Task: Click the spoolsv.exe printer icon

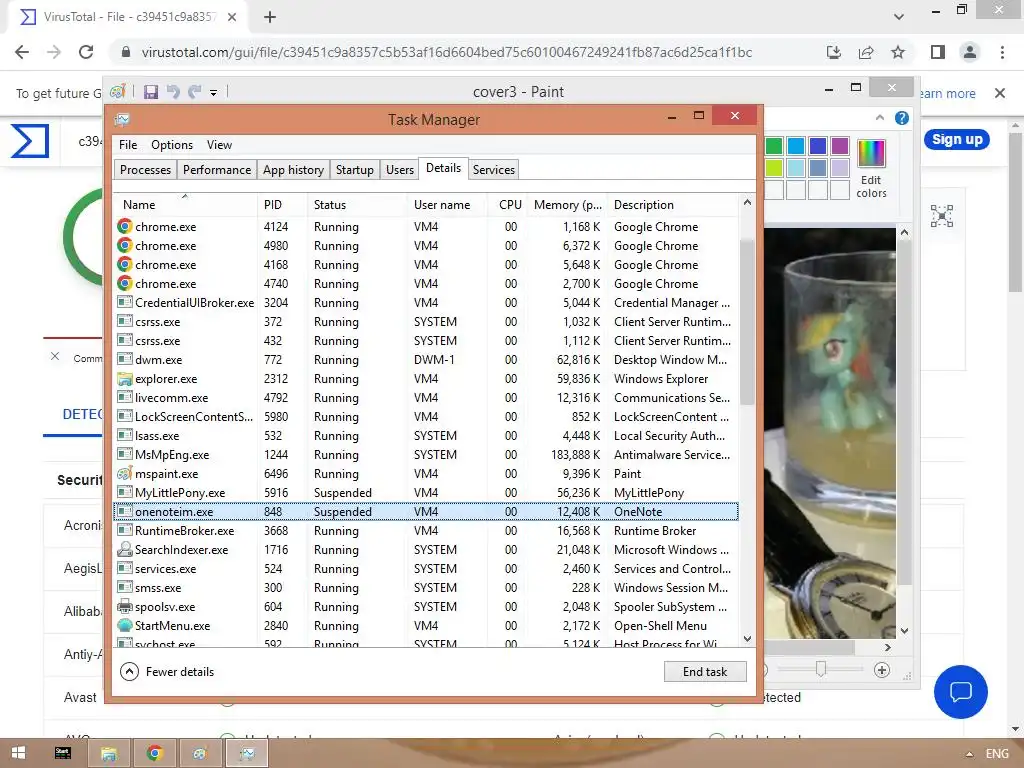Action: click(x=124, y=607)
